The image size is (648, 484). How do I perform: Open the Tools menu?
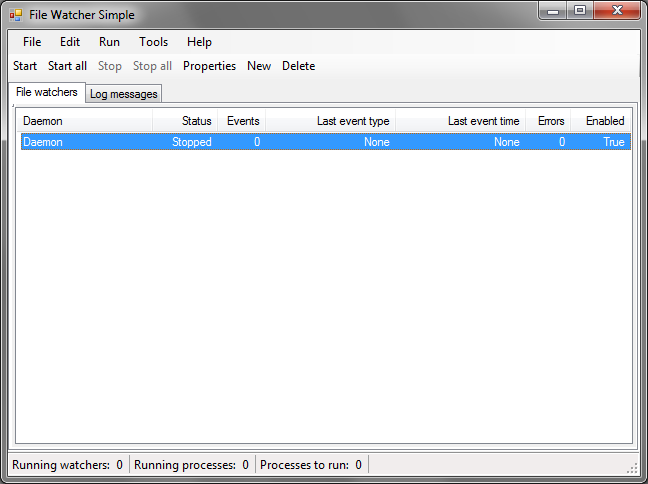point(153,42)
